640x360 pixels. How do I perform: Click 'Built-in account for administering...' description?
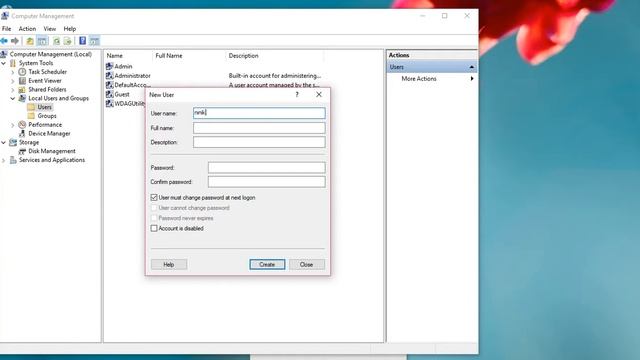(x=275, y=76)
